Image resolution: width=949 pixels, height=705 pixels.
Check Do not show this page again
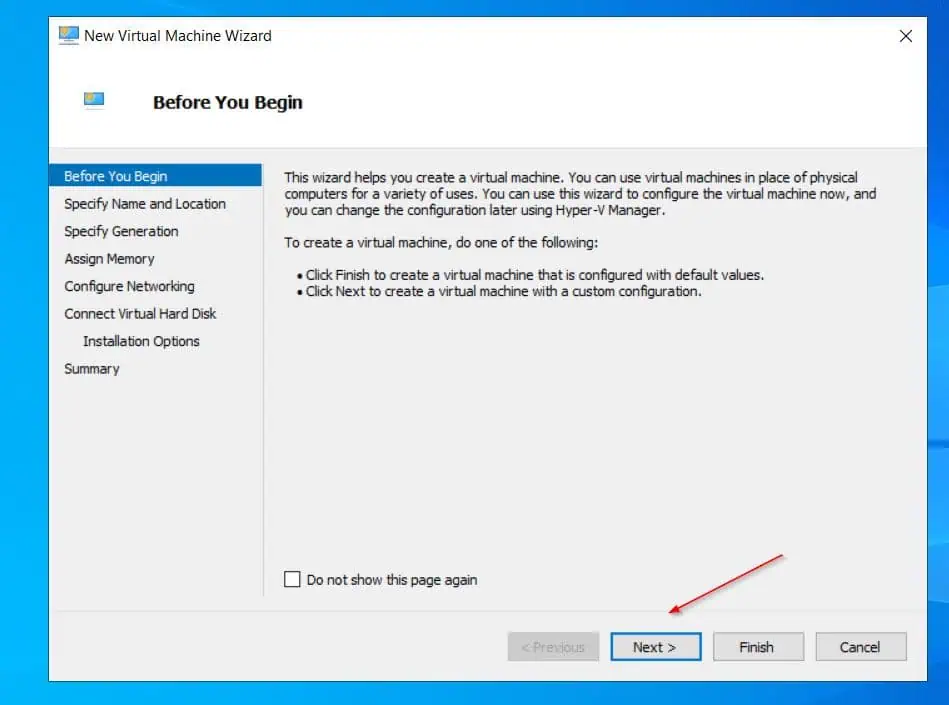pos(292,579)
